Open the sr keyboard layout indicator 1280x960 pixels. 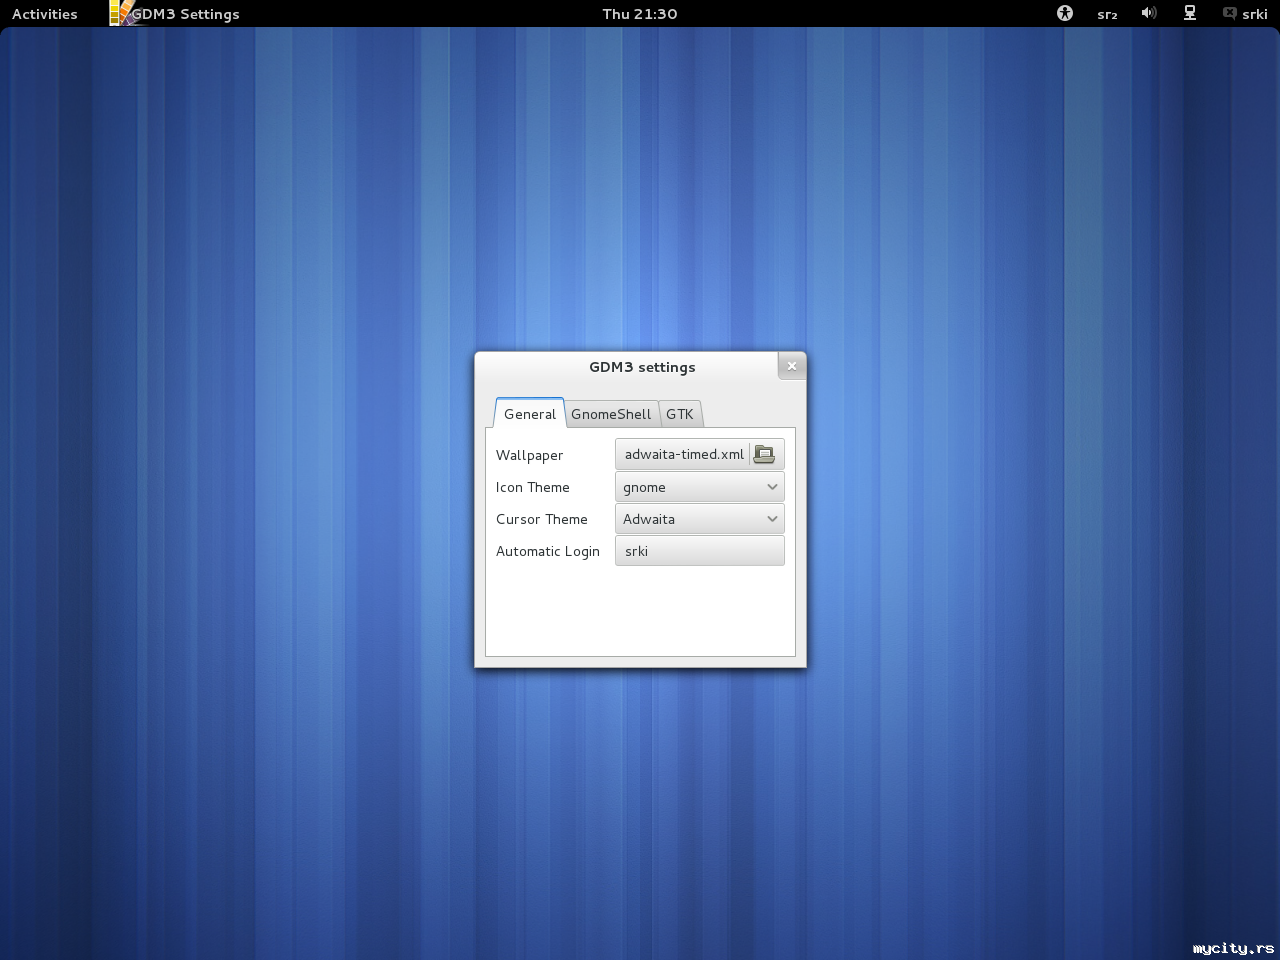tap(1107, 14)
